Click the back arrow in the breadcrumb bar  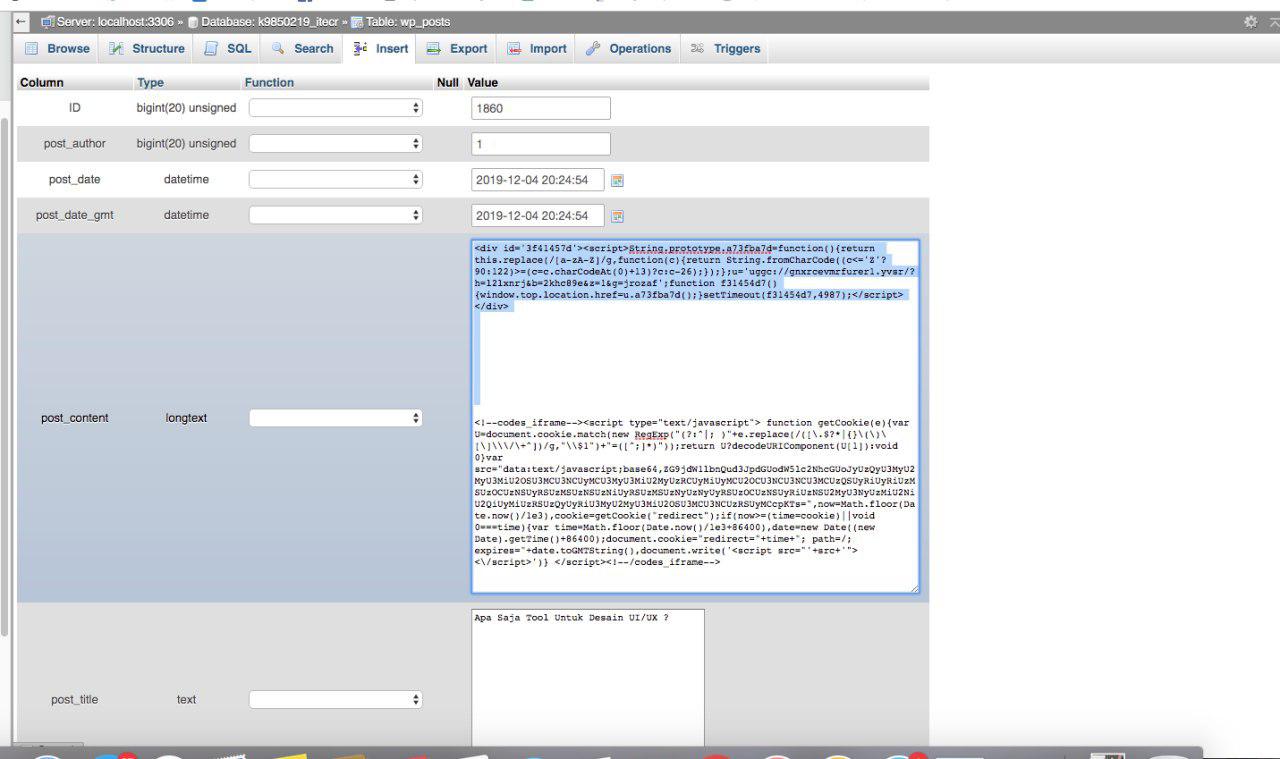point(20,21)
